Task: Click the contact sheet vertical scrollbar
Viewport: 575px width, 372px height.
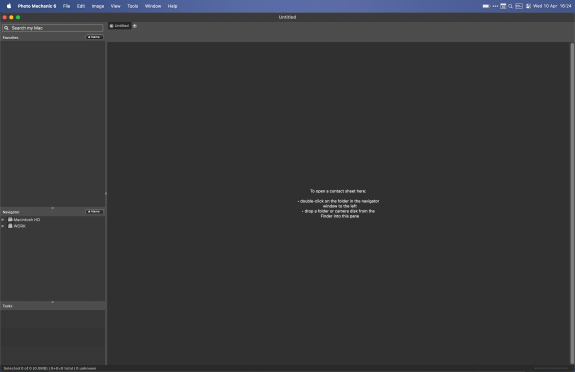Action: (572, 203)
